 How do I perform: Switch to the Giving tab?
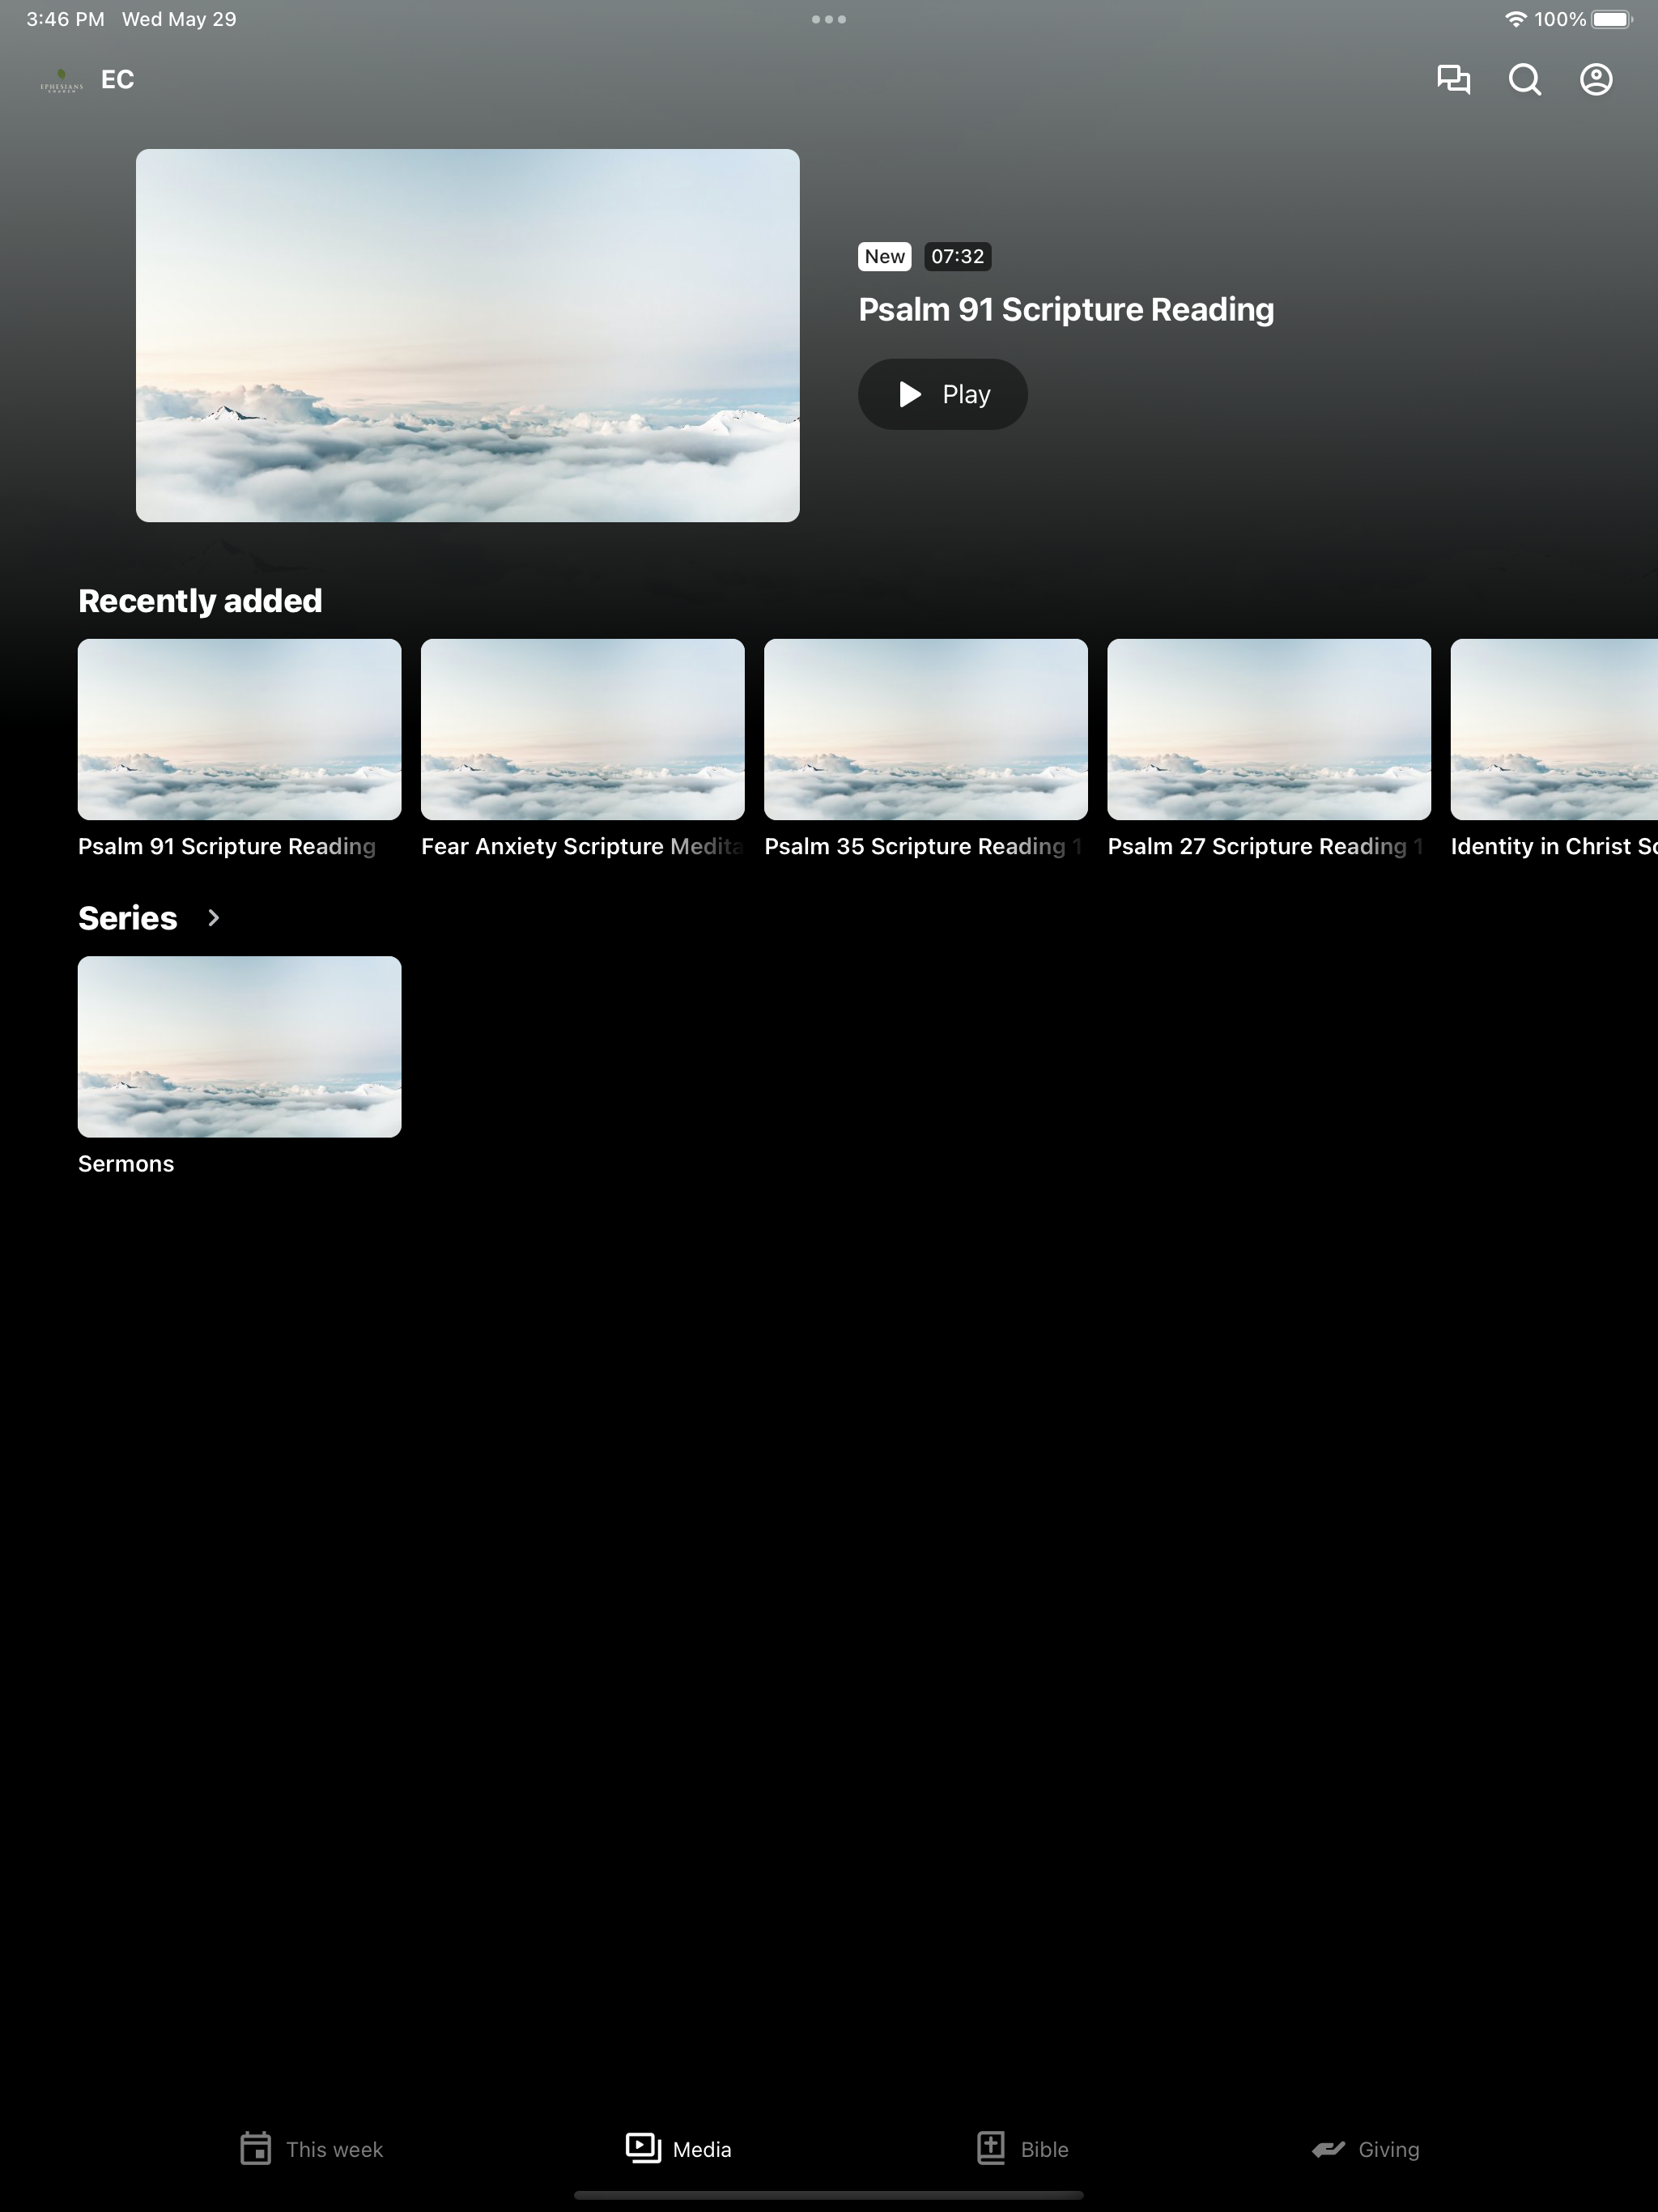click(x=1365, y=2148)
